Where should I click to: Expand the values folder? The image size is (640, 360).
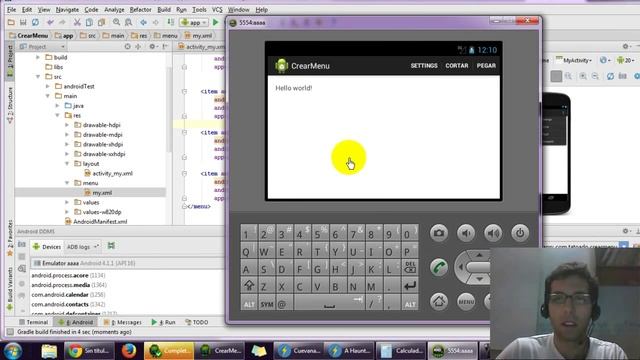(x=67, y=202)
